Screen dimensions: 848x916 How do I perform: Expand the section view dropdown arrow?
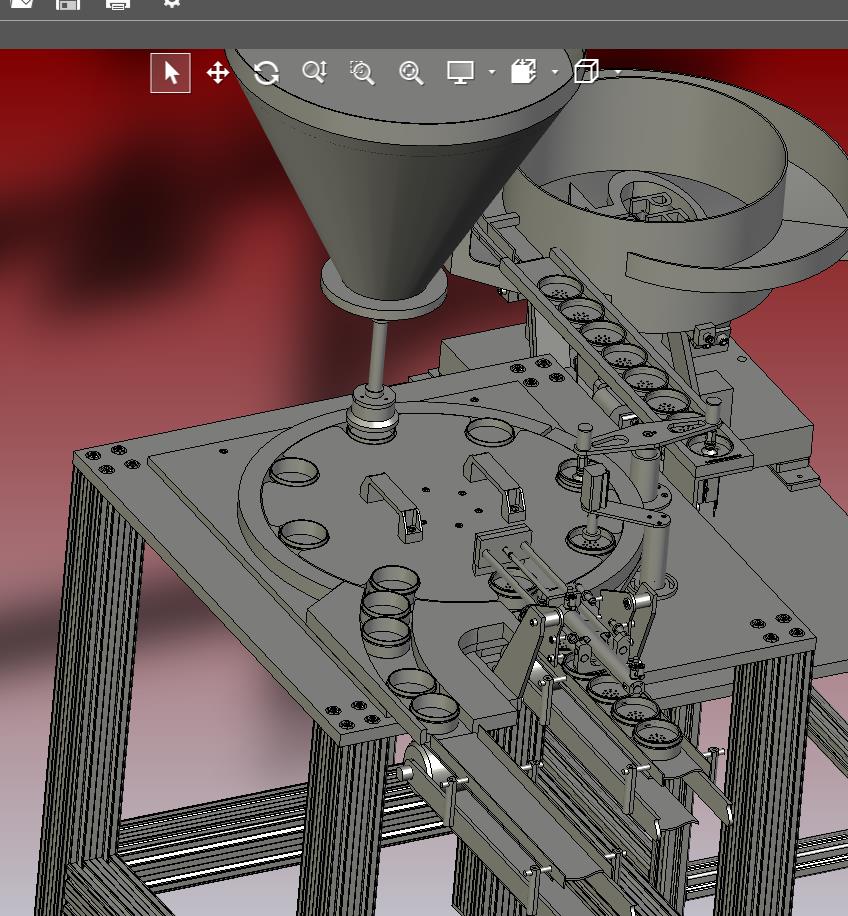[555, 72]
